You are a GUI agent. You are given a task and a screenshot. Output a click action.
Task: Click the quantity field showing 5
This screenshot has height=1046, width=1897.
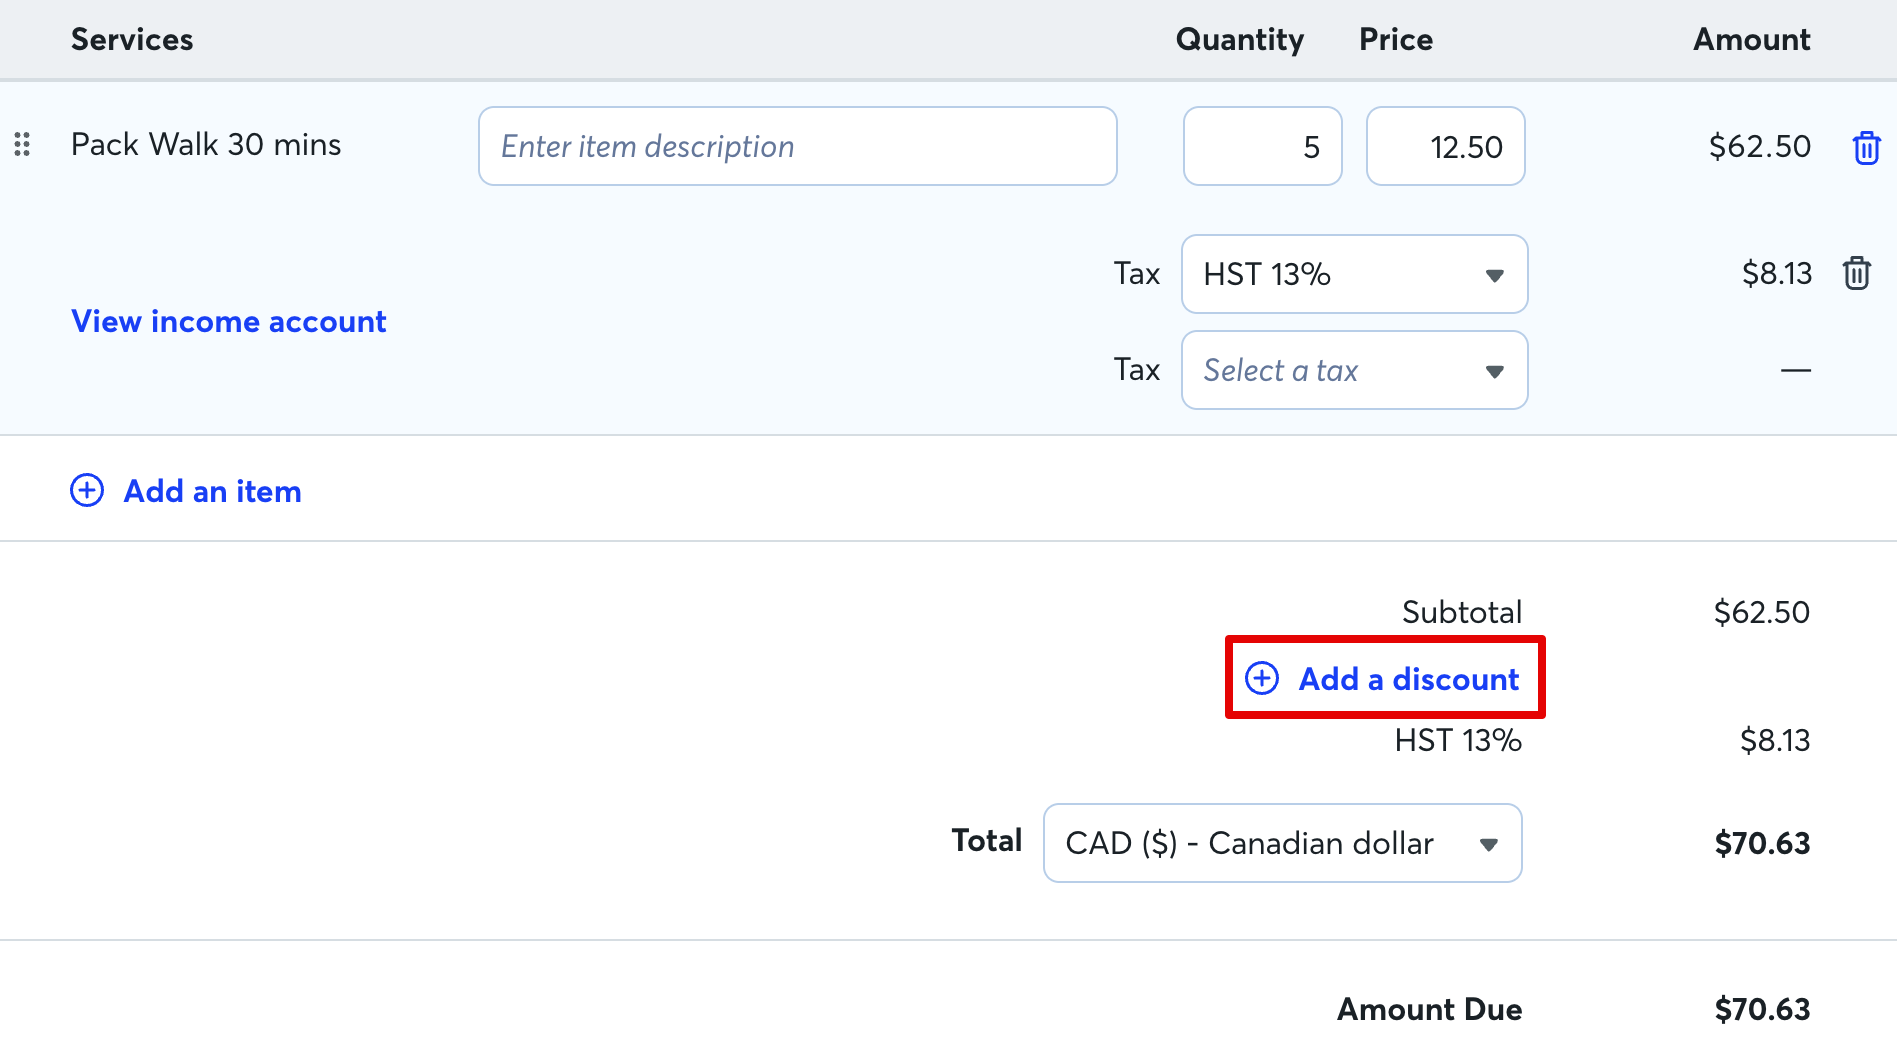point(1262,146)
